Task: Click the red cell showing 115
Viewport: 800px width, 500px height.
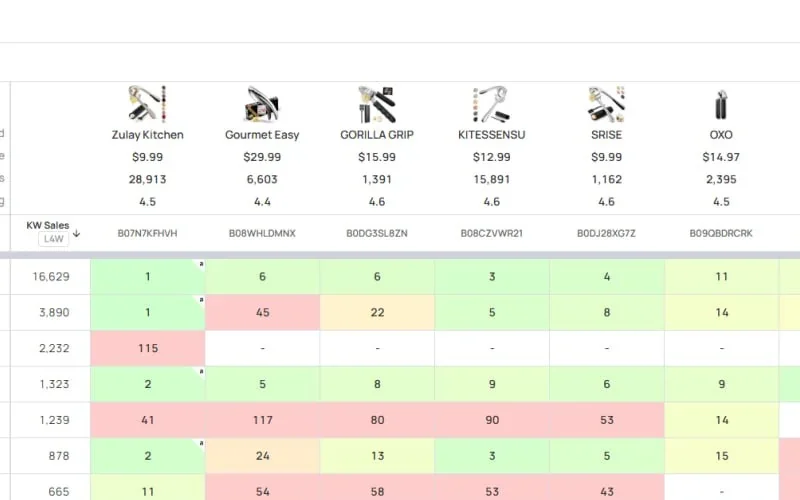Action: click(x=147, y=348)
